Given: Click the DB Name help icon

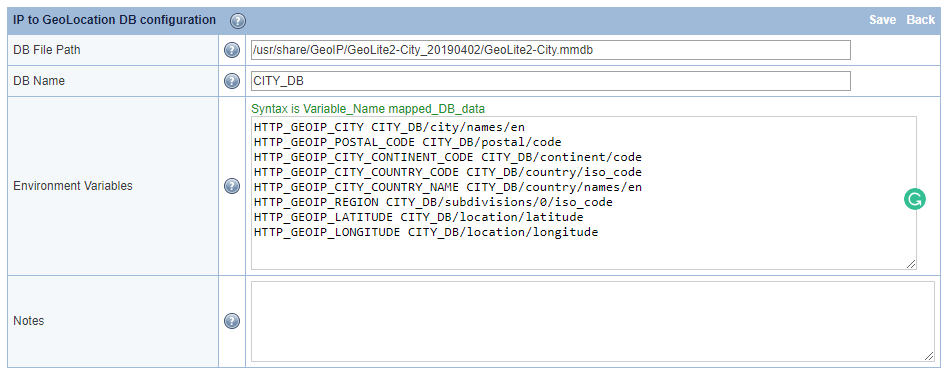Looking at the screenshot, I should pyautogui.click(x=232, y=81).
